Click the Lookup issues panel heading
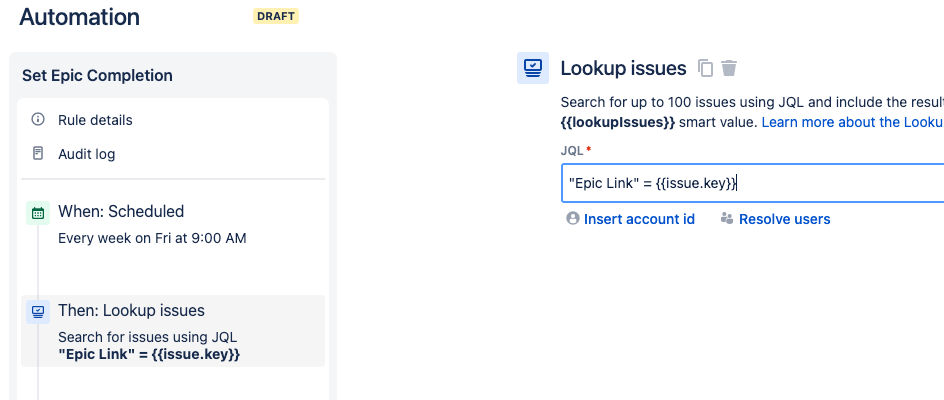The width and height of the screenshot is (944, 400). pos(623,68)
